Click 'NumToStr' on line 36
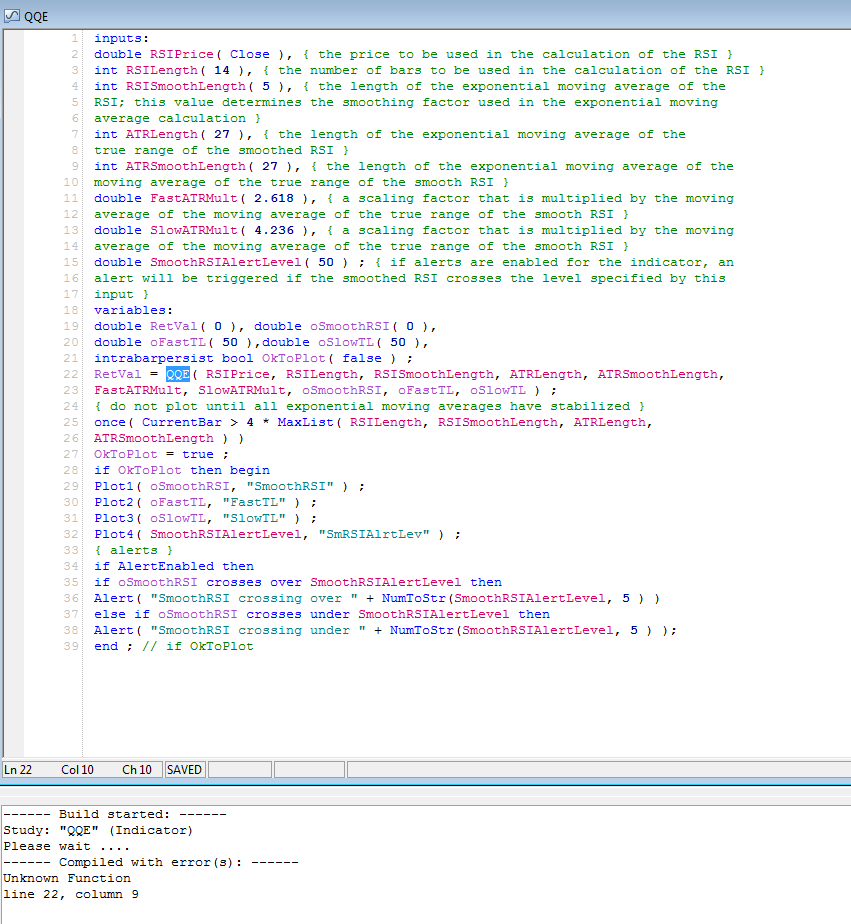Screen dimensions: 851x924 click(414, 598)
